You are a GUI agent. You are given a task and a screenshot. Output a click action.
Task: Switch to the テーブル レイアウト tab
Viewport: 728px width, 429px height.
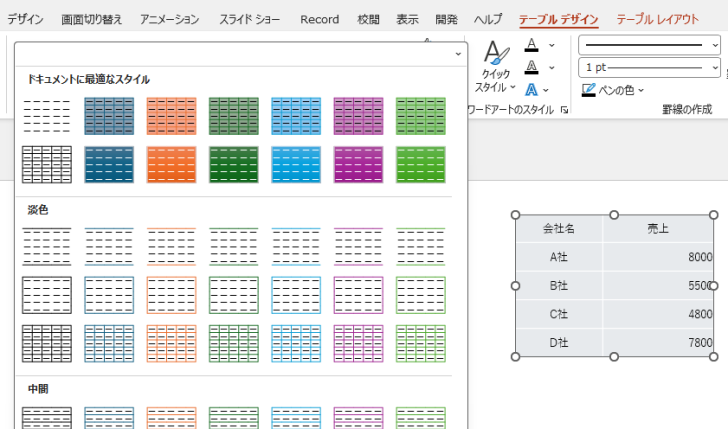[x=657, y=20]
